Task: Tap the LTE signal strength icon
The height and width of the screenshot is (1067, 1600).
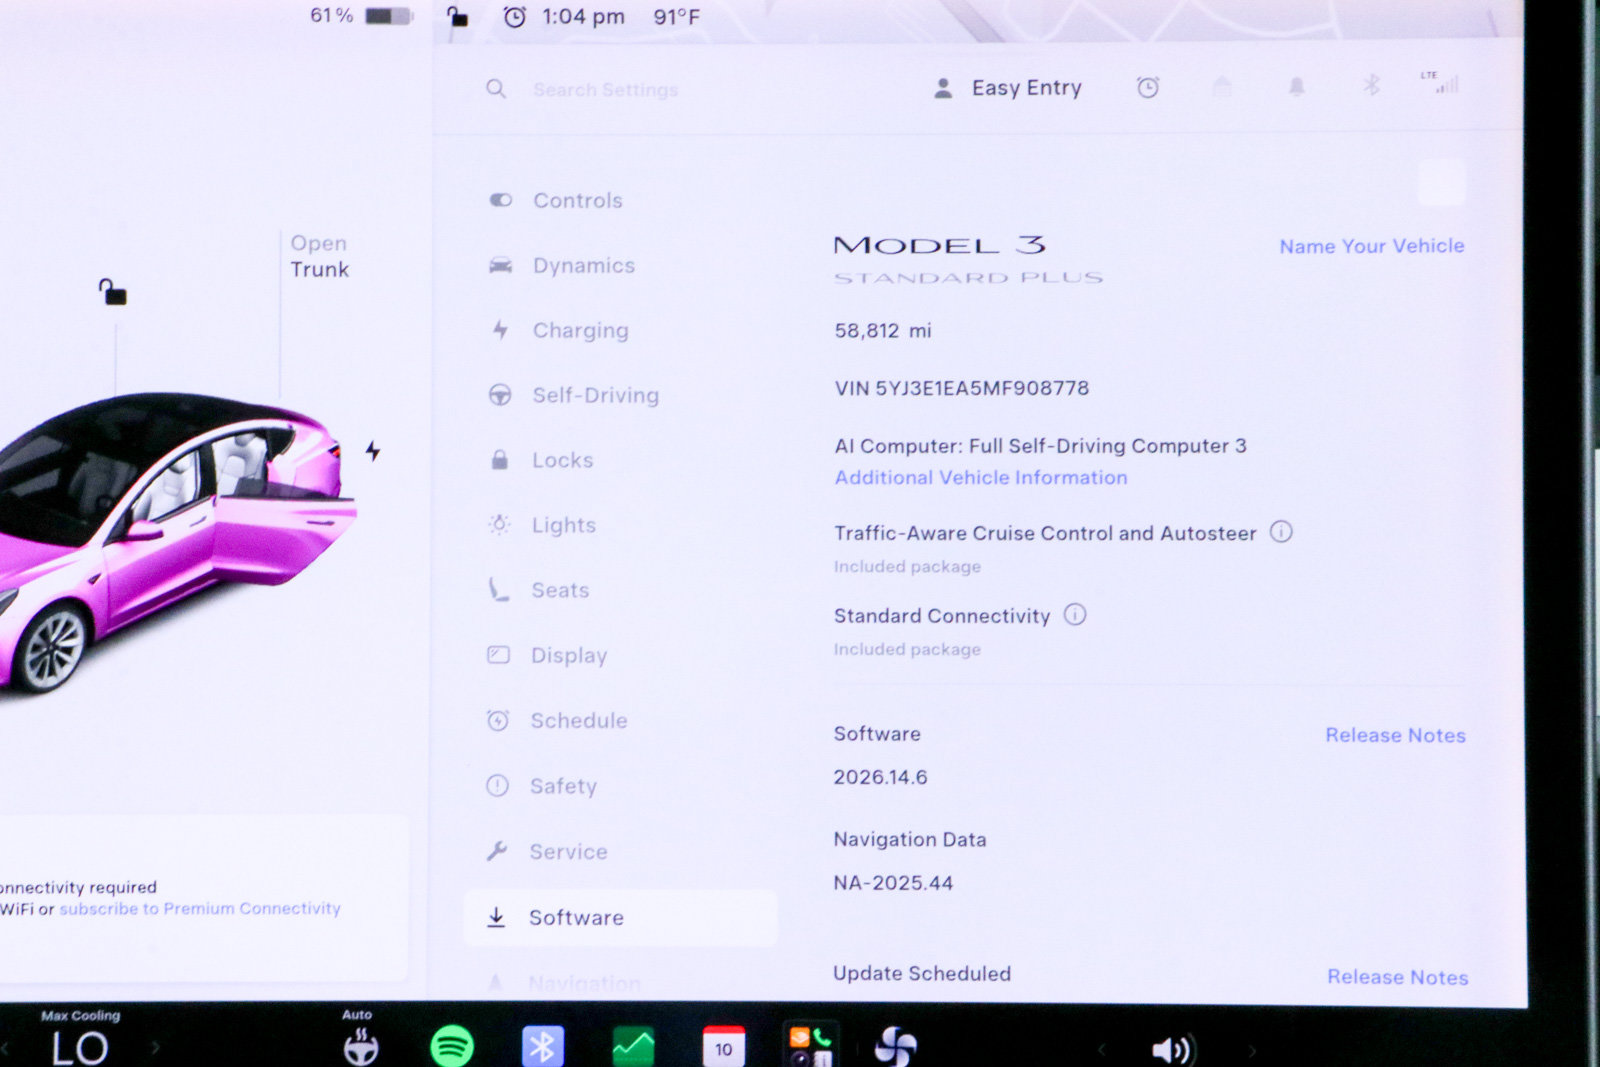Action: 1441,83
